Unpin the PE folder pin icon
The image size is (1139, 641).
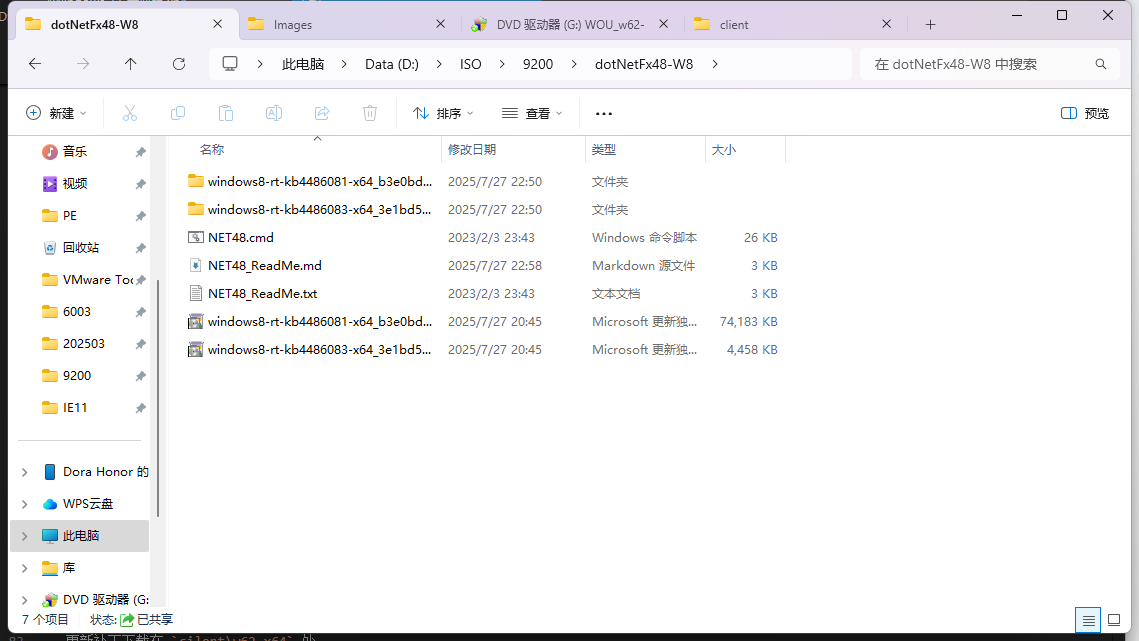[140, 216]
